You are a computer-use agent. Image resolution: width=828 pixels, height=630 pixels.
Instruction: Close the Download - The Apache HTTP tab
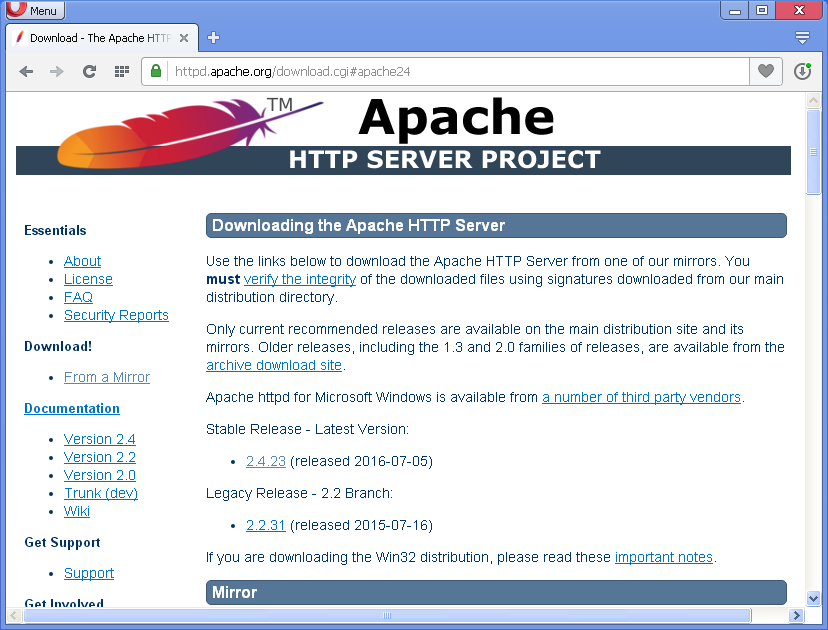(x=184, y=38)
